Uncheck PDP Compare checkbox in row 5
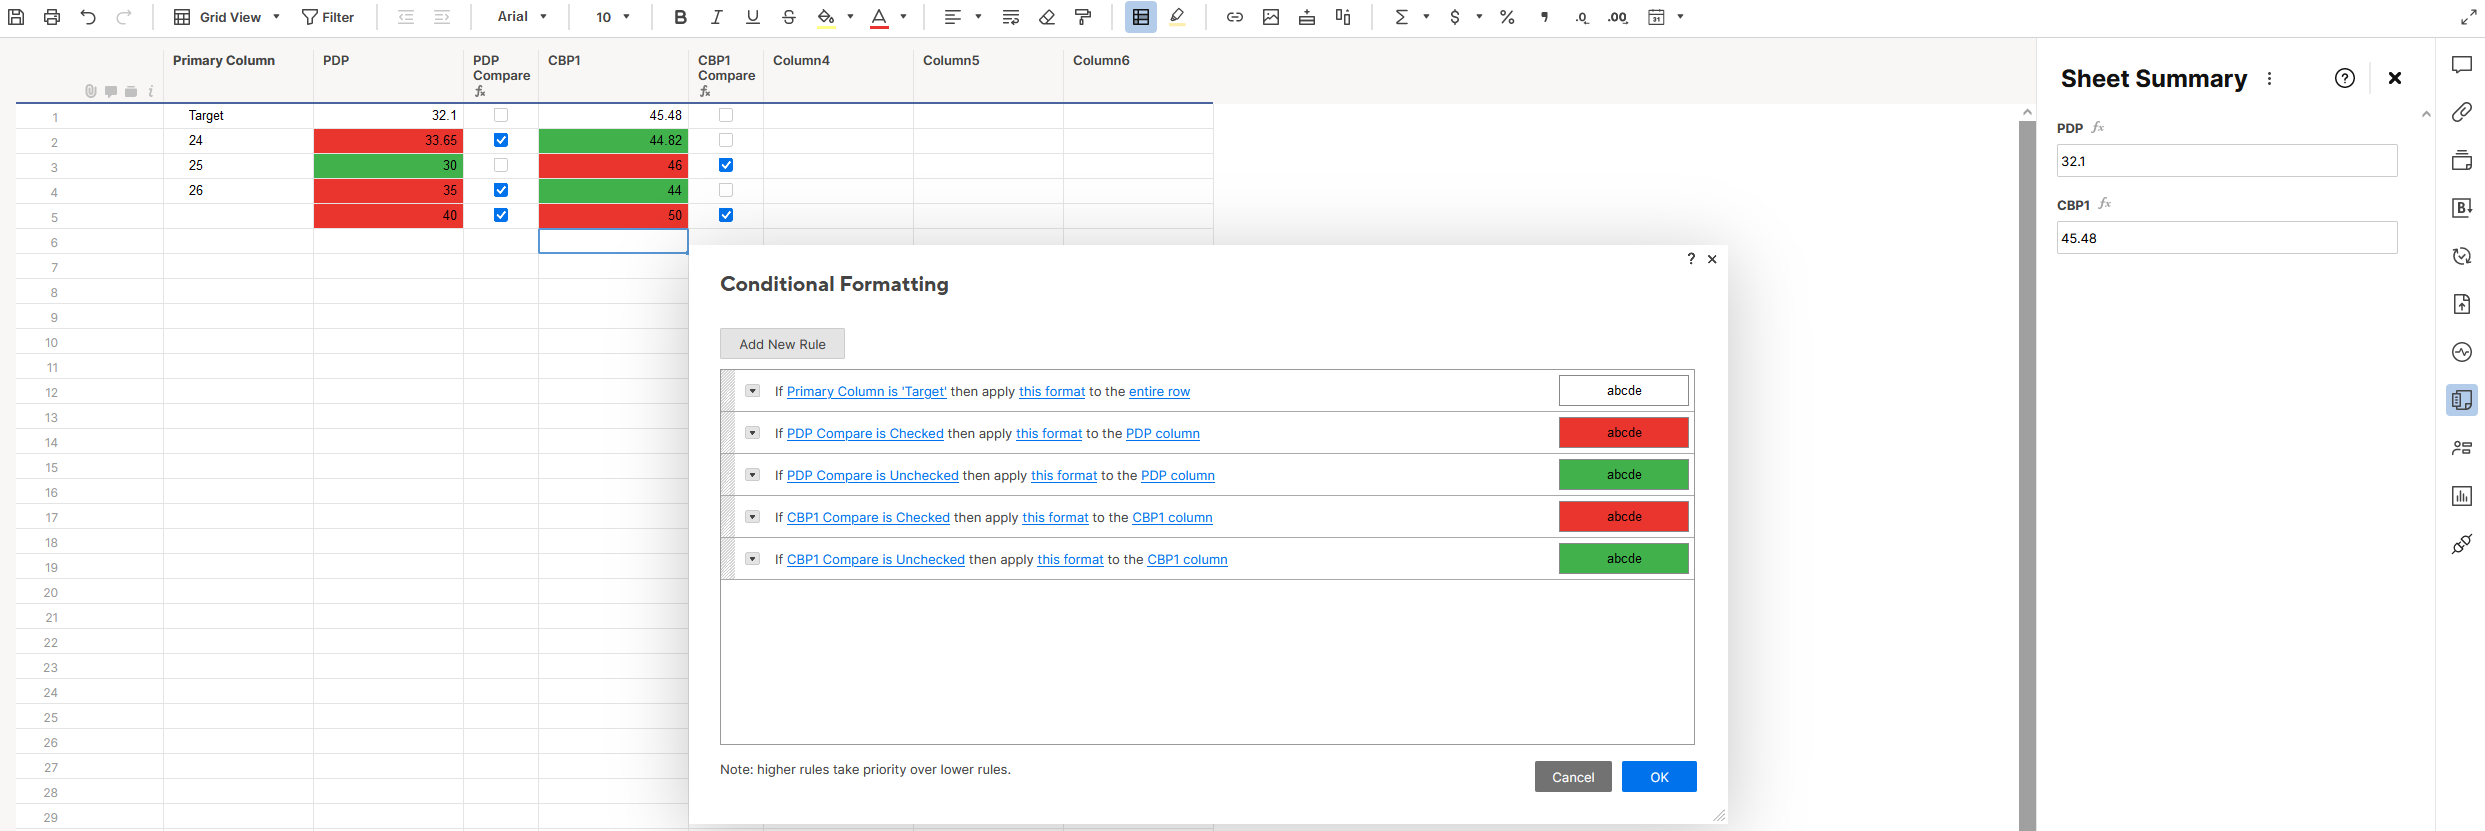The height and width of the screenshot is (831, 2485). (x=501, y=215)
